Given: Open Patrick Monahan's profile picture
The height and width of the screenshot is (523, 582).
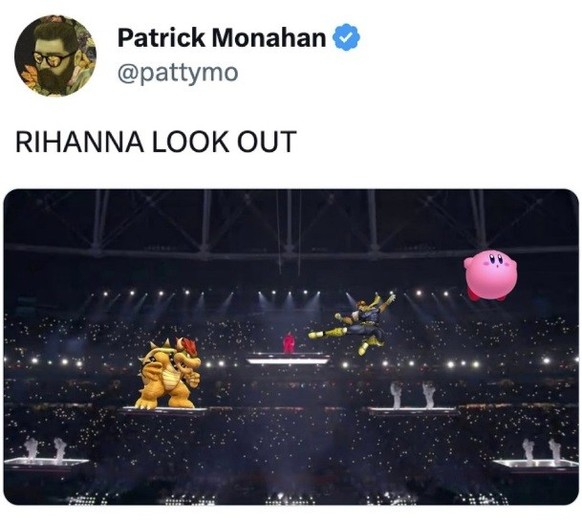Looking at the screenshot, I should (55, 56).
